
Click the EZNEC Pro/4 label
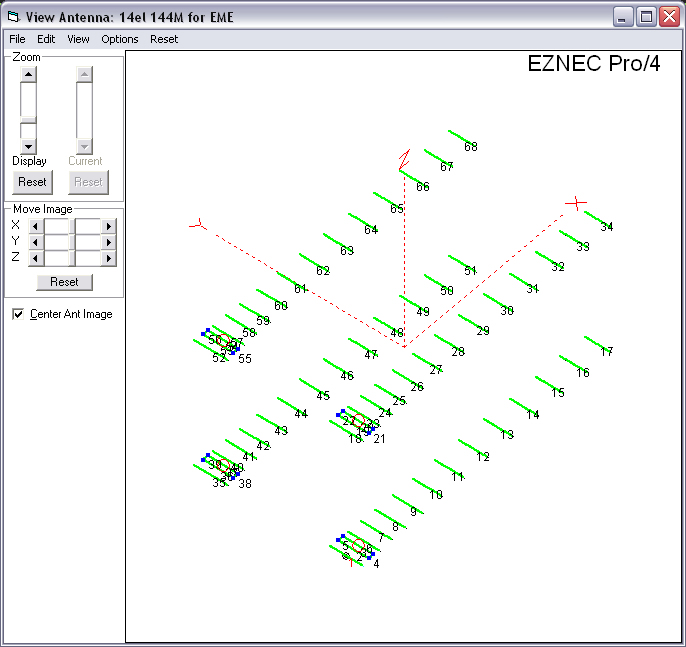(x=593, y=64)
